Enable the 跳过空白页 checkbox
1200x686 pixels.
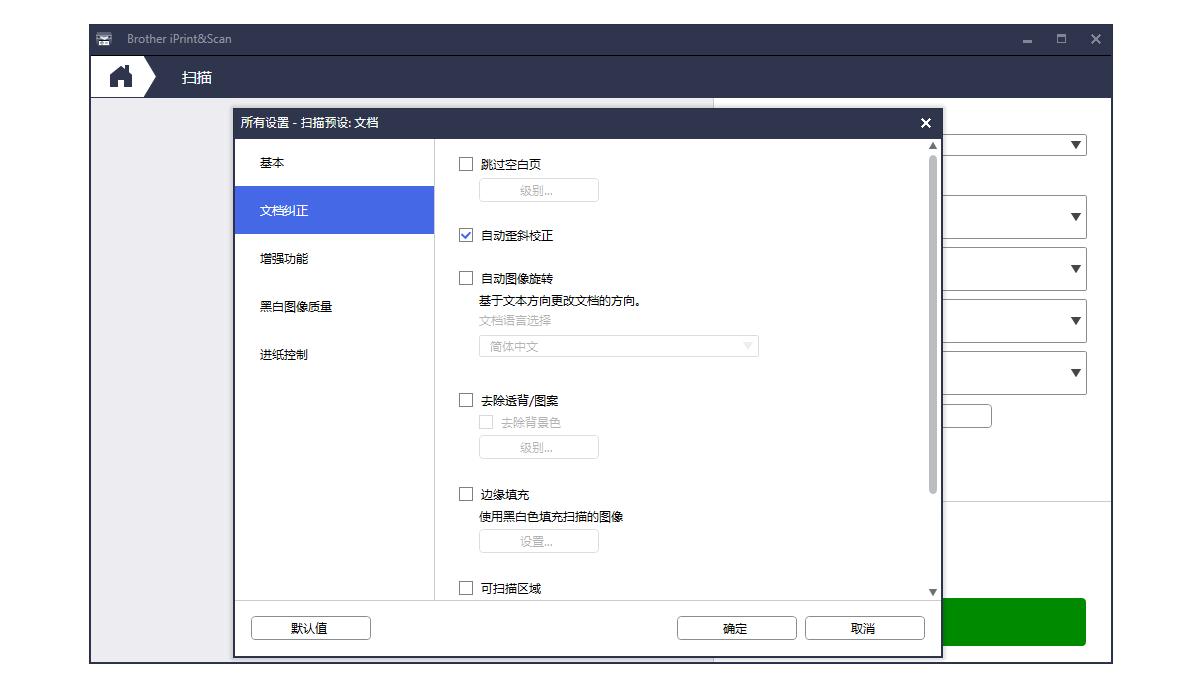[466, 163]
